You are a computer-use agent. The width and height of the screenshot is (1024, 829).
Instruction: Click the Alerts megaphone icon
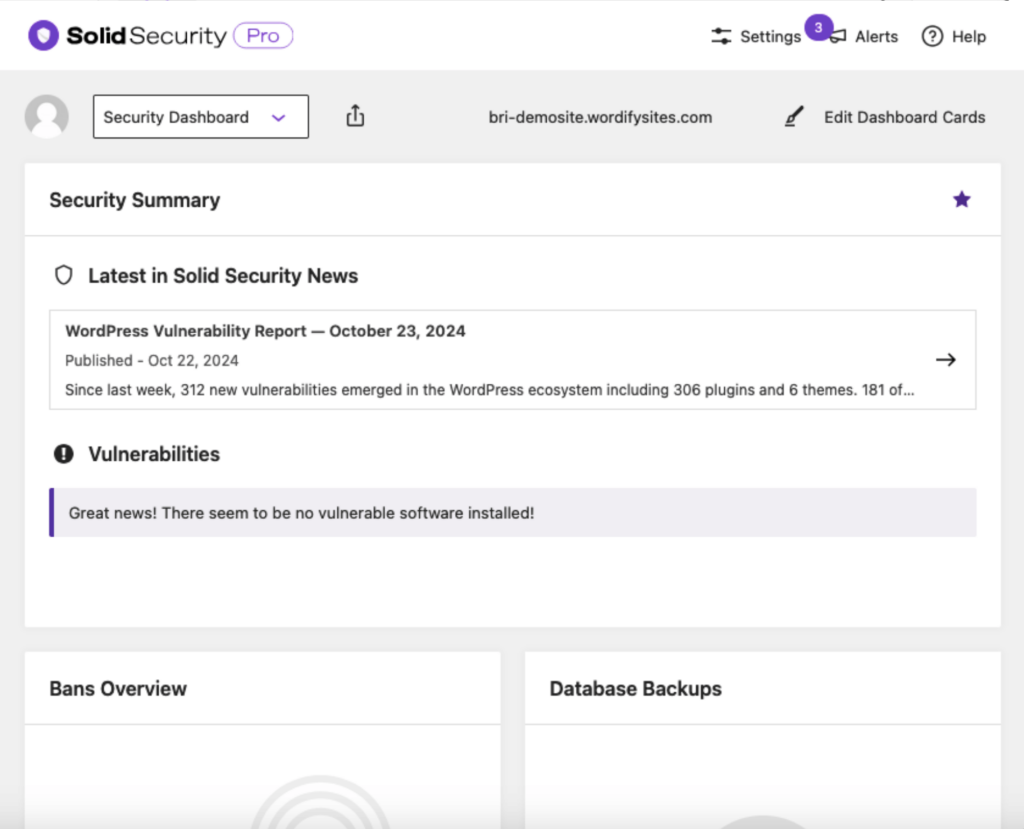point(838,37)
